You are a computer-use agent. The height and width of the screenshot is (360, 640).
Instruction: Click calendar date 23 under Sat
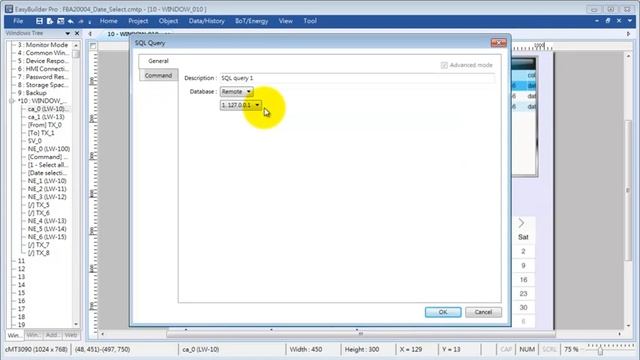[x=524, y=294]
